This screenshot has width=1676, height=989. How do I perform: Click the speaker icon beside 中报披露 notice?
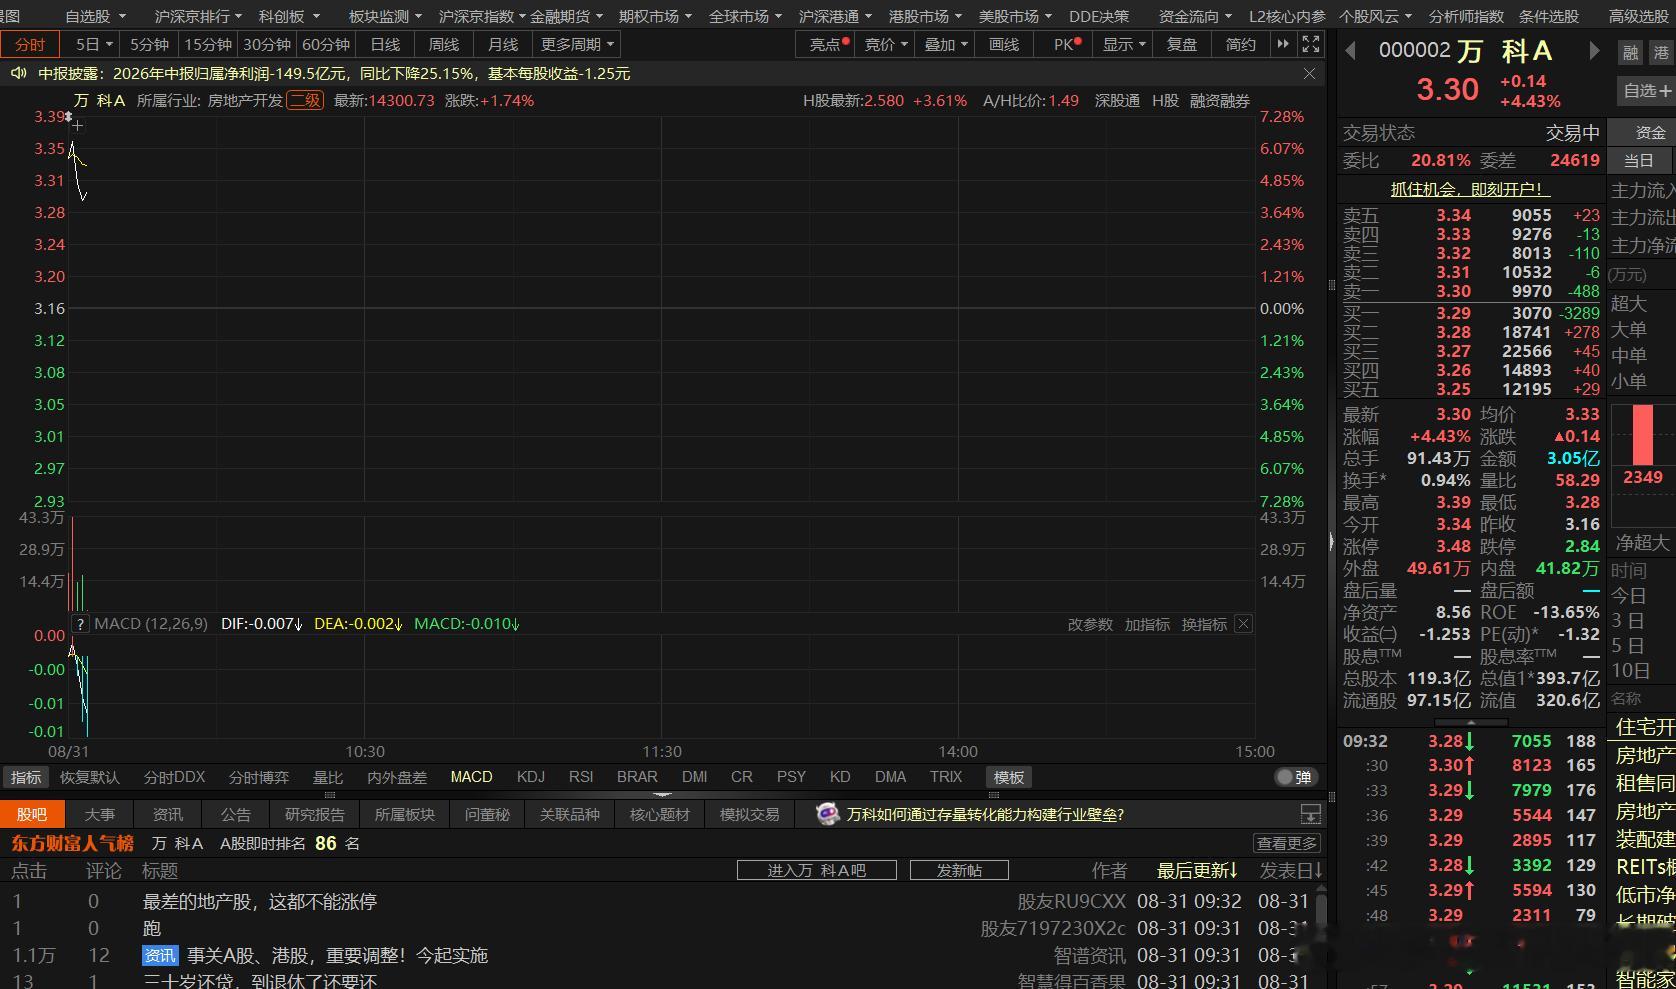18,73
